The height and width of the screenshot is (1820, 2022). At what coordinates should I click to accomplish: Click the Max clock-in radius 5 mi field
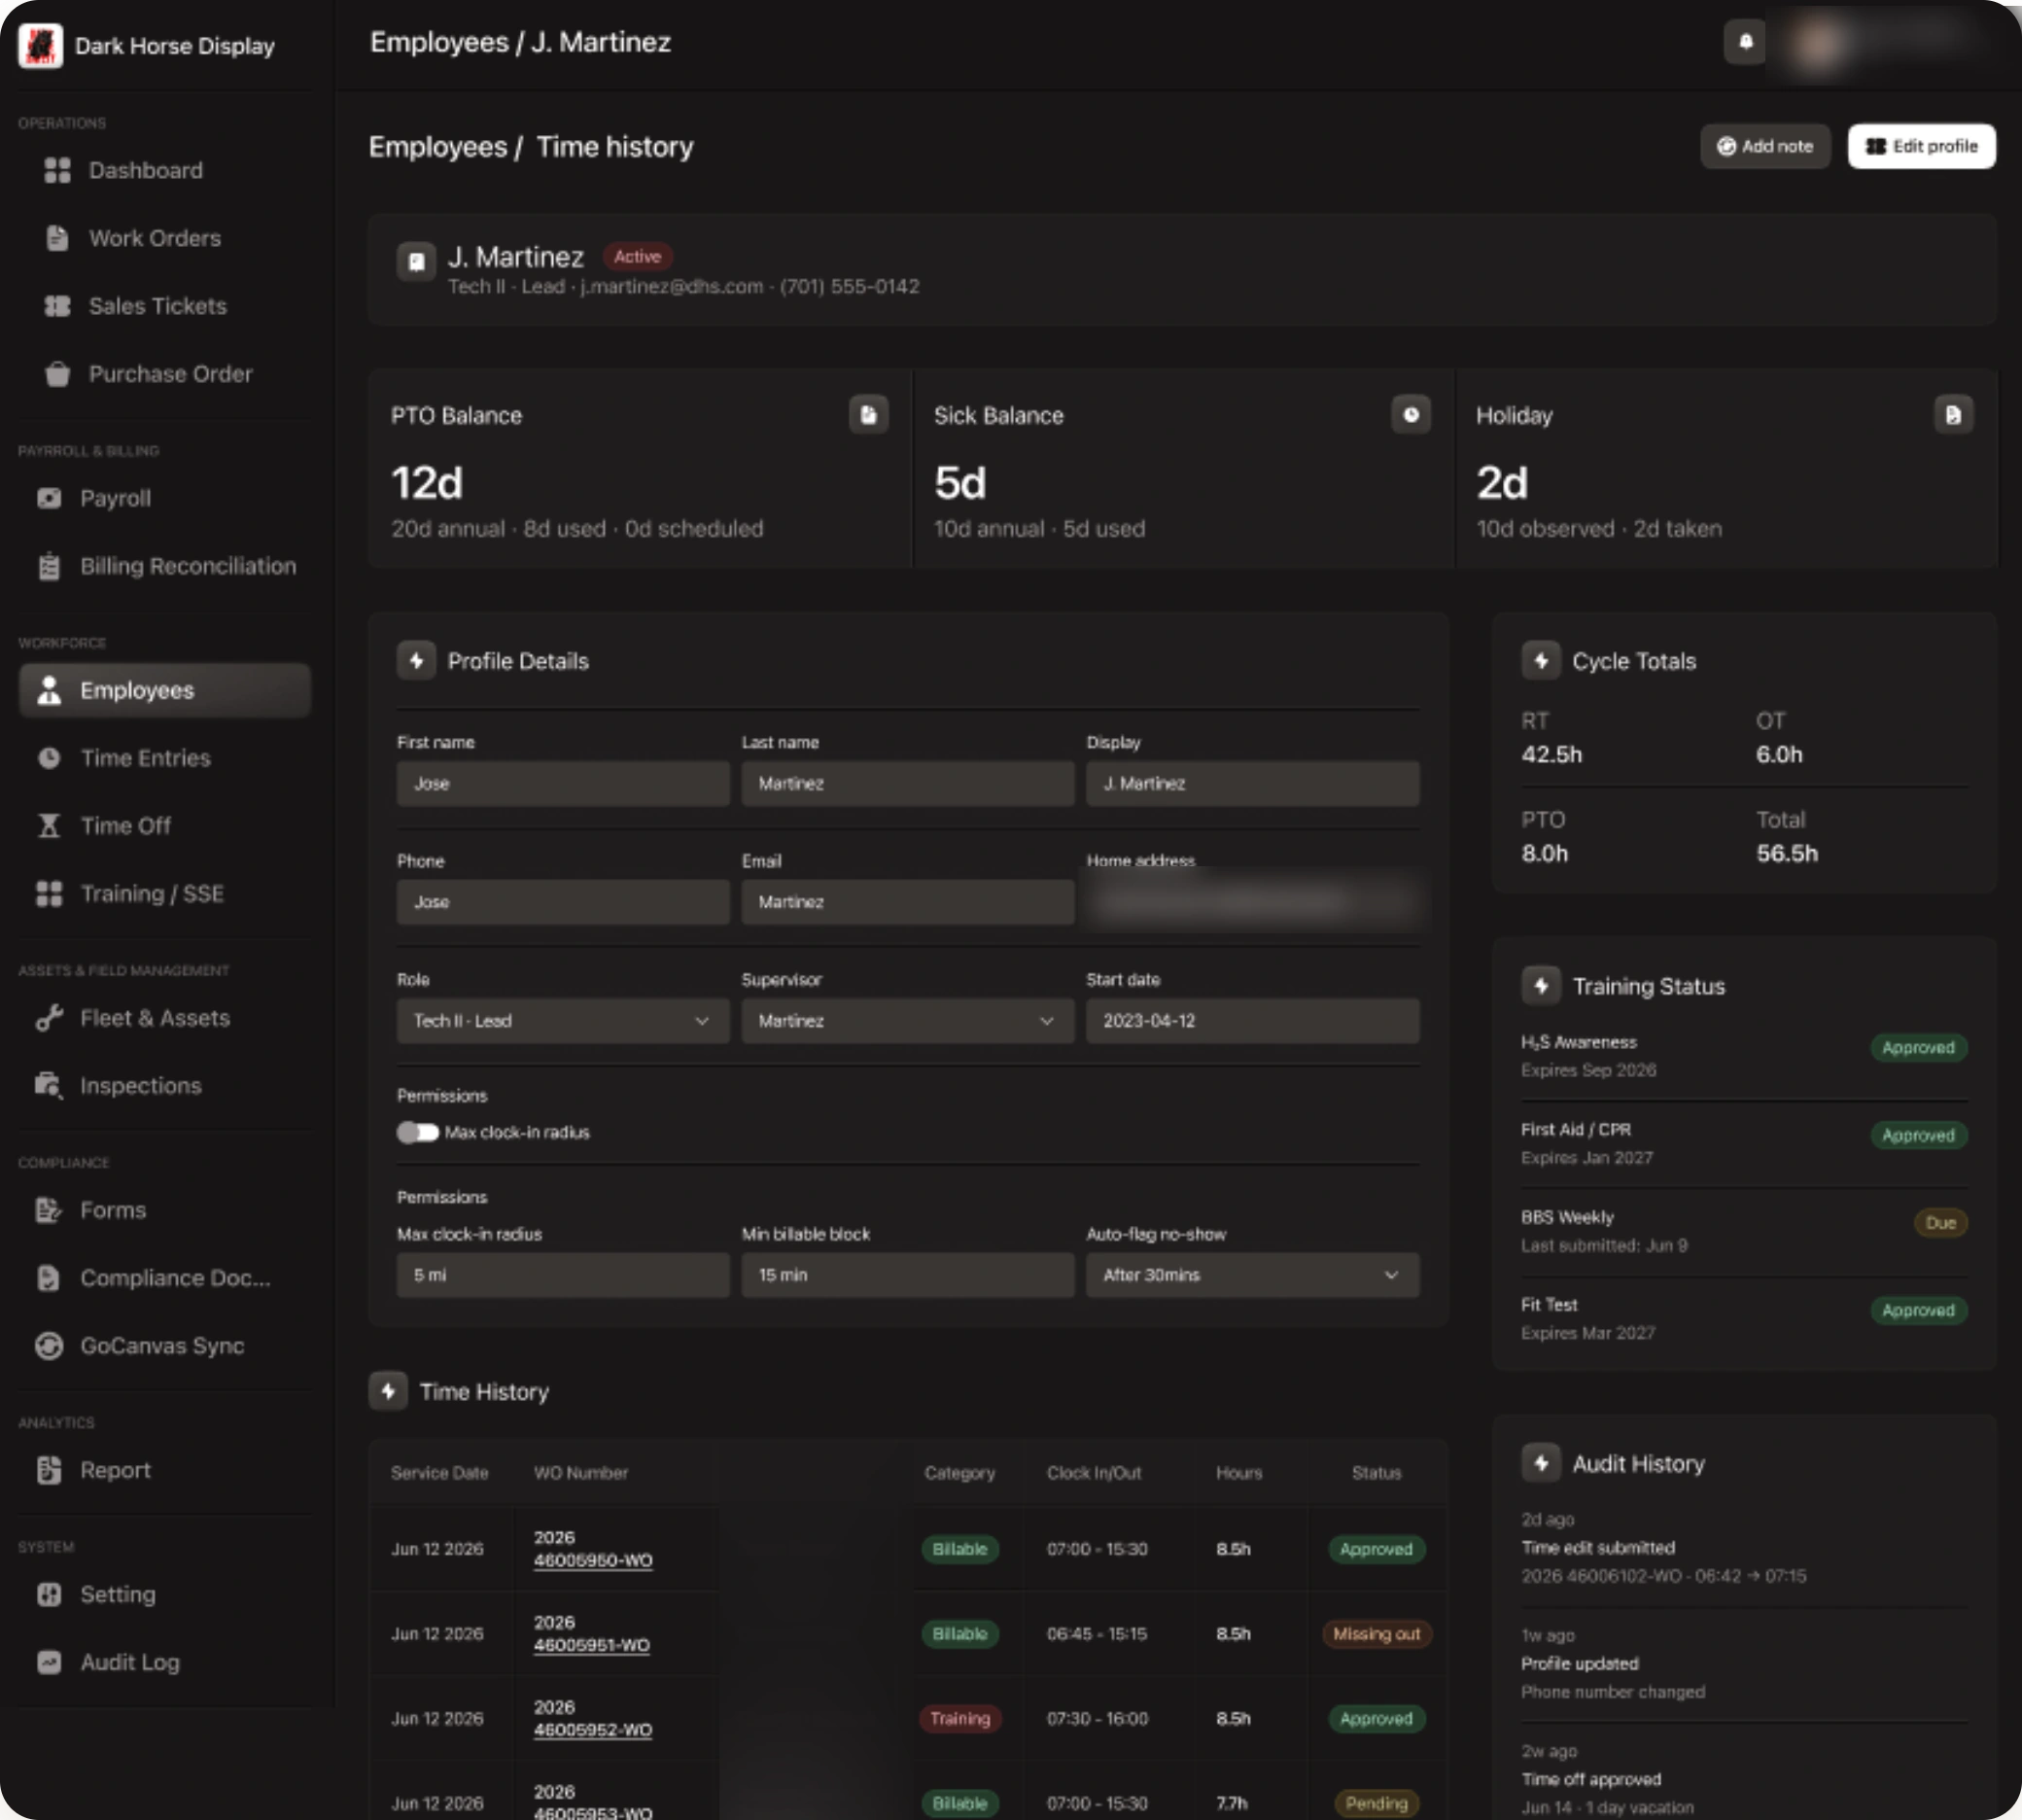pos(563,1275)
